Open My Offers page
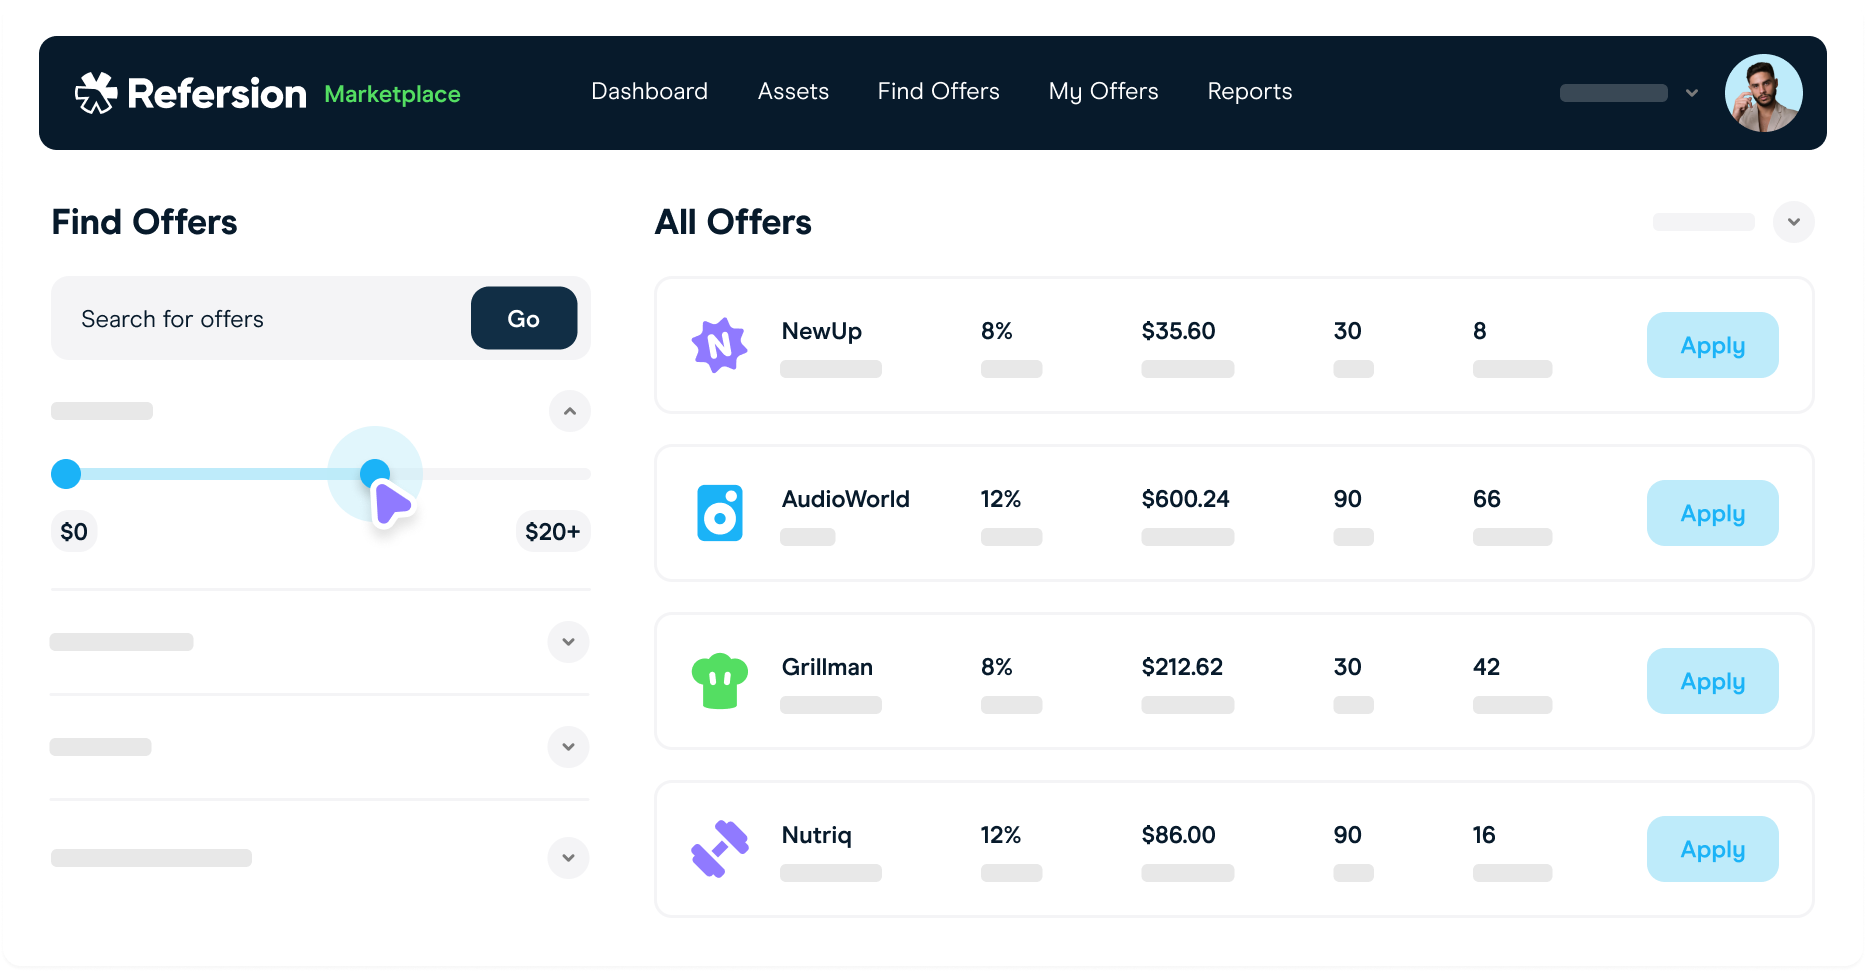 coord(1103,92)
